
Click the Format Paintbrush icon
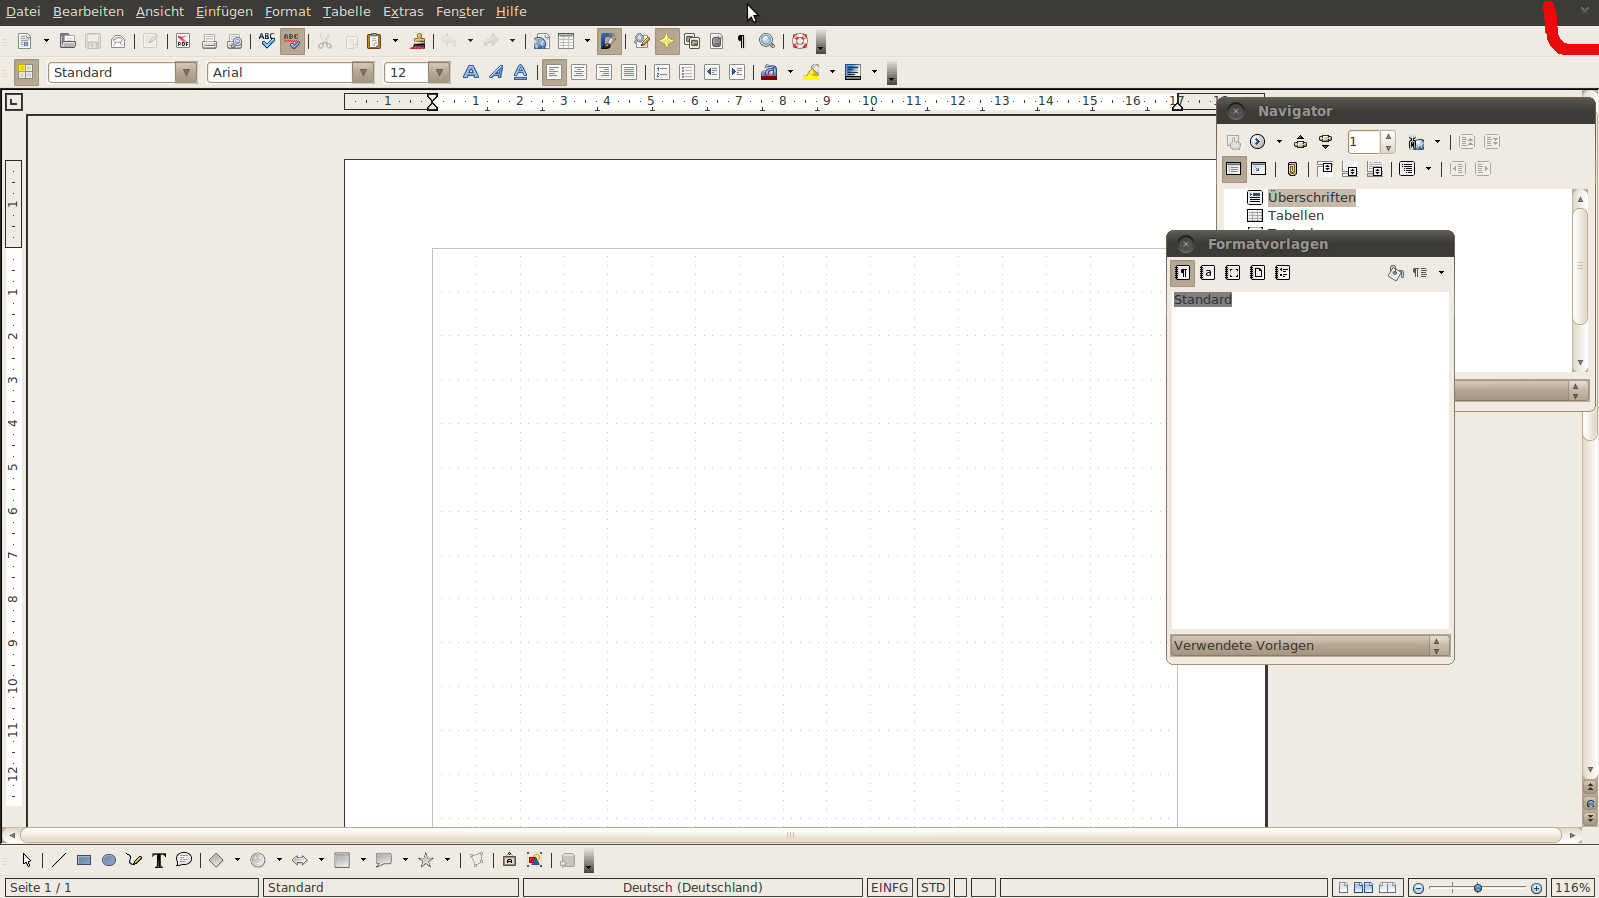pyautogui.click(x=418, y=41)
